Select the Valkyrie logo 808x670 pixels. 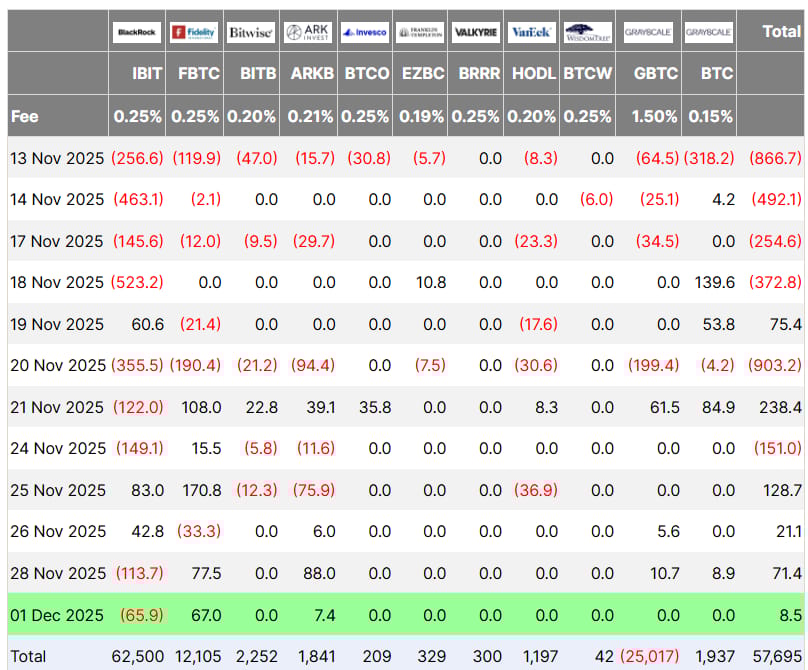pyautogui.click(x=476, y=32)
